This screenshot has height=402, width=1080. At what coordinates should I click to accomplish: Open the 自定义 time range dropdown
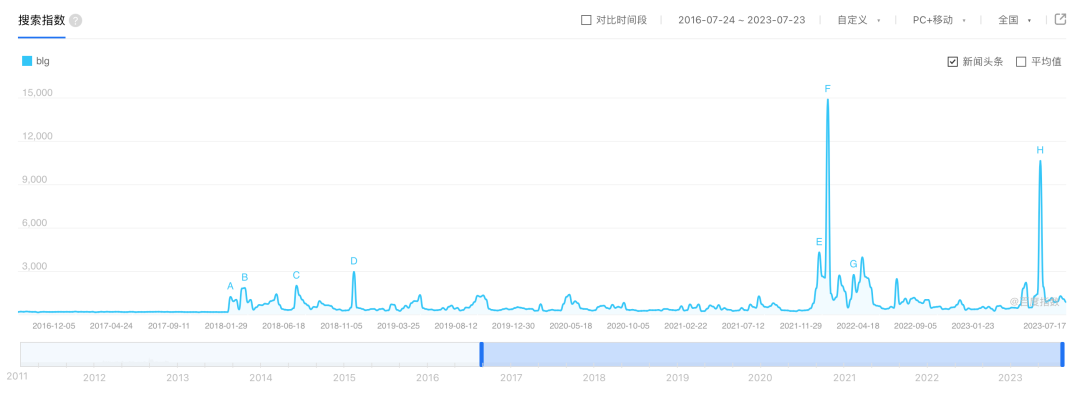(858, 20)
